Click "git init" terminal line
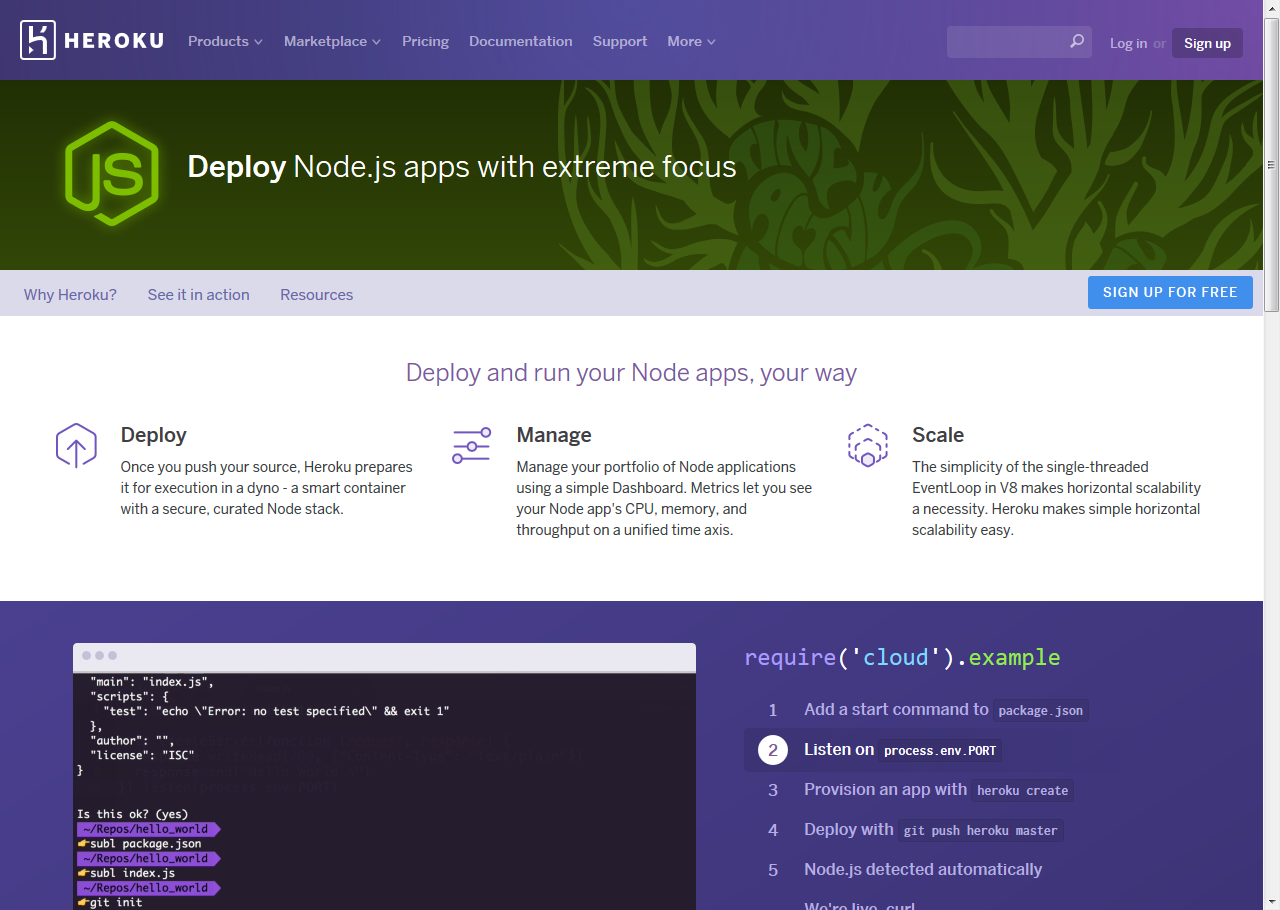The height and width of the screenshot is (910, 1280). click(x=110, y=902)
